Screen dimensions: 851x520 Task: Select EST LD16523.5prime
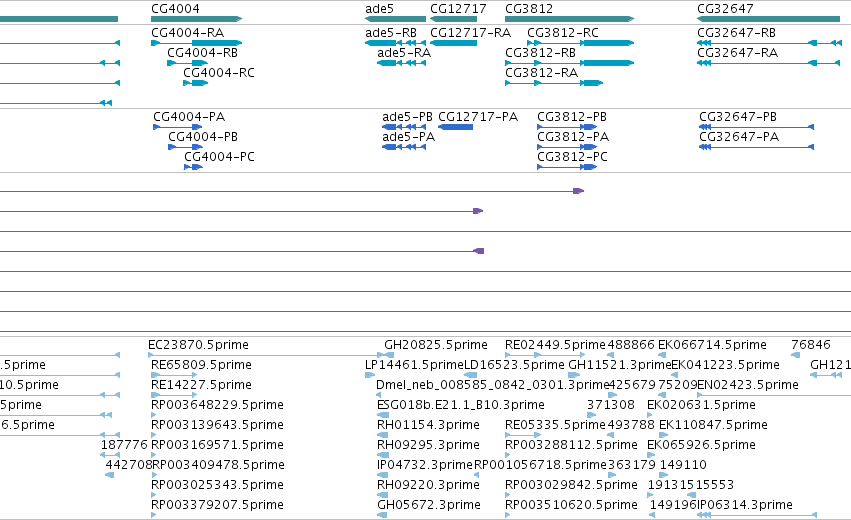[515, 365]
